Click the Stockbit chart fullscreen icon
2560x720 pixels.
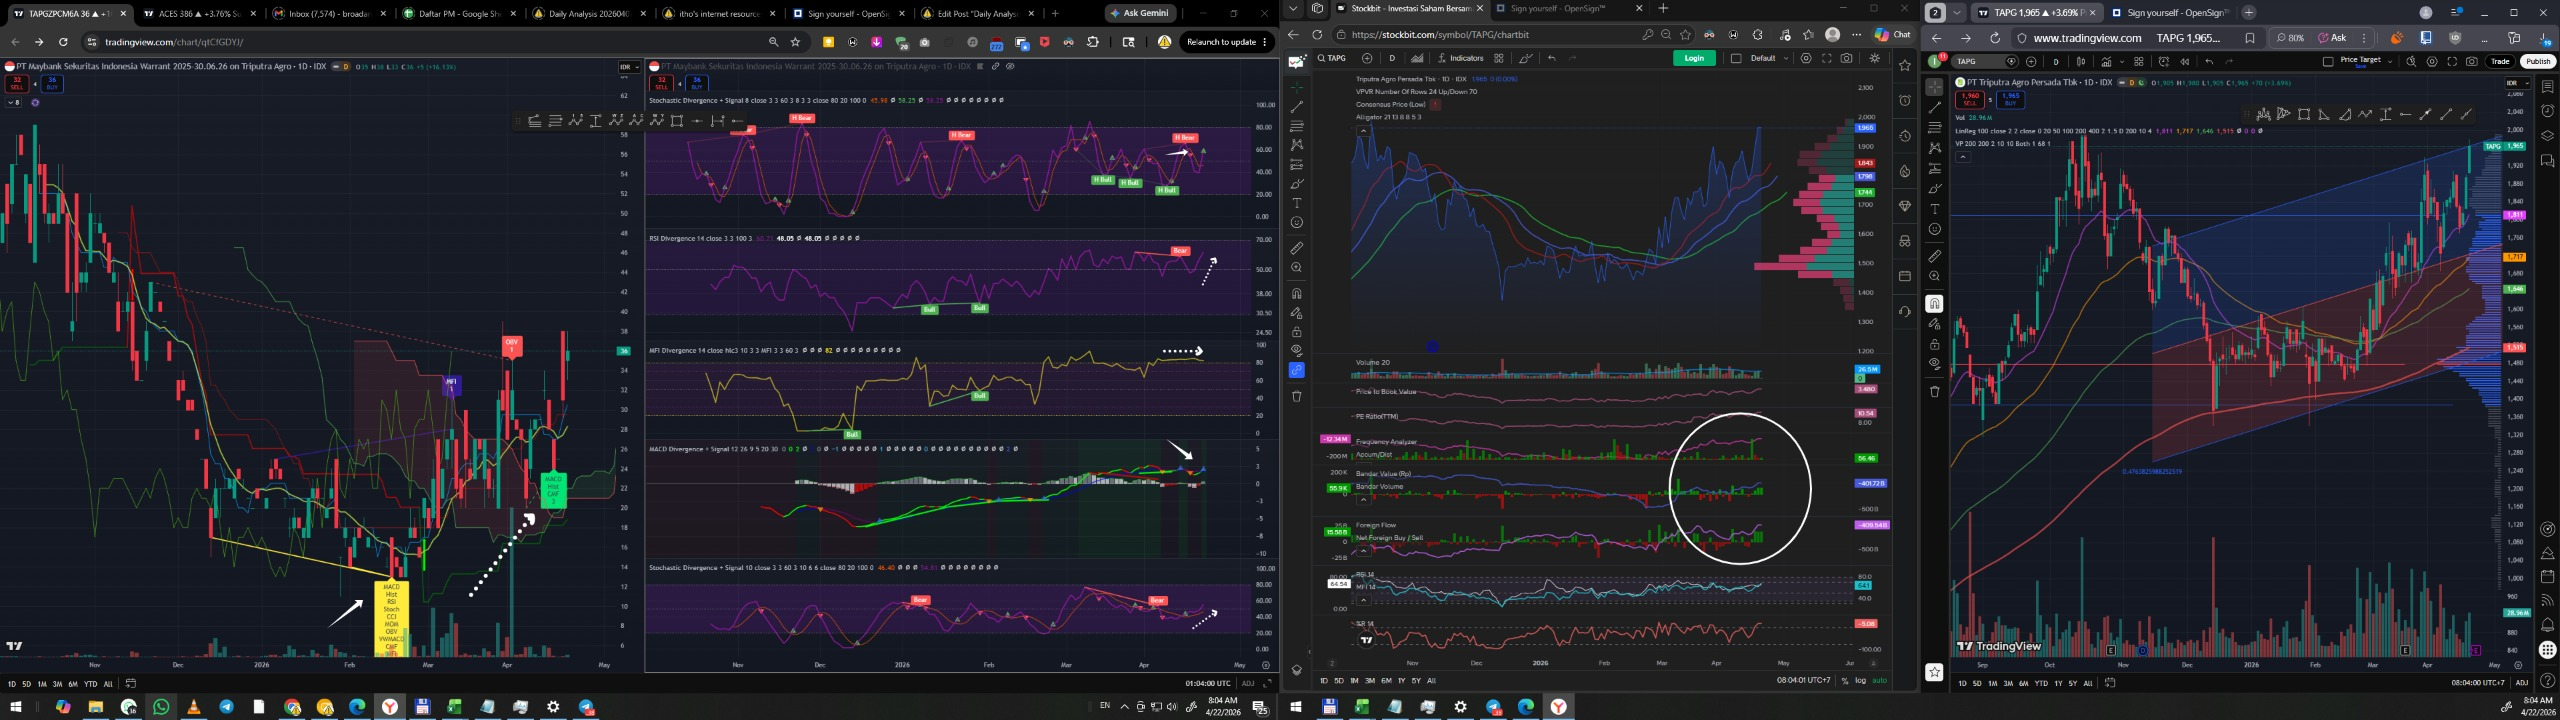[1826, 58]
